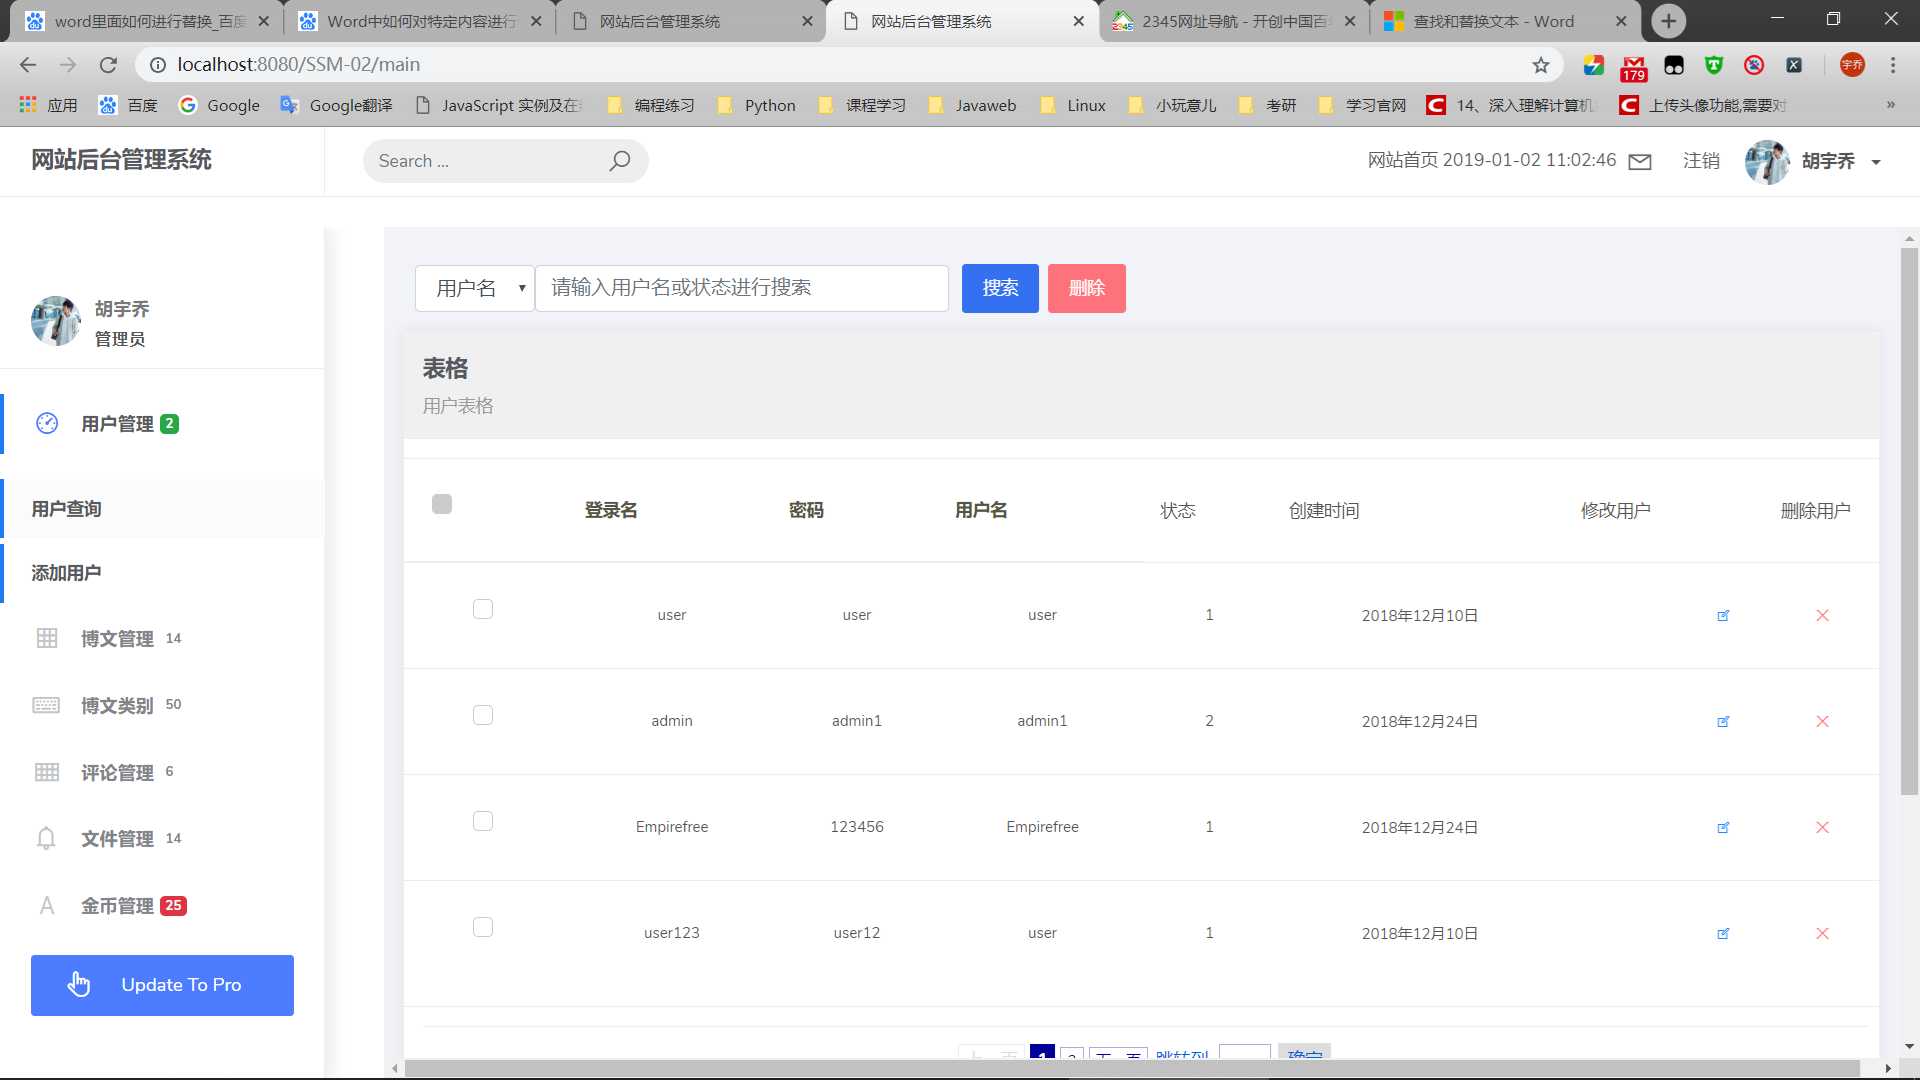1920x1080 pixels.
Task: Check the box for the user123 row
Action: tap(483, 927)
